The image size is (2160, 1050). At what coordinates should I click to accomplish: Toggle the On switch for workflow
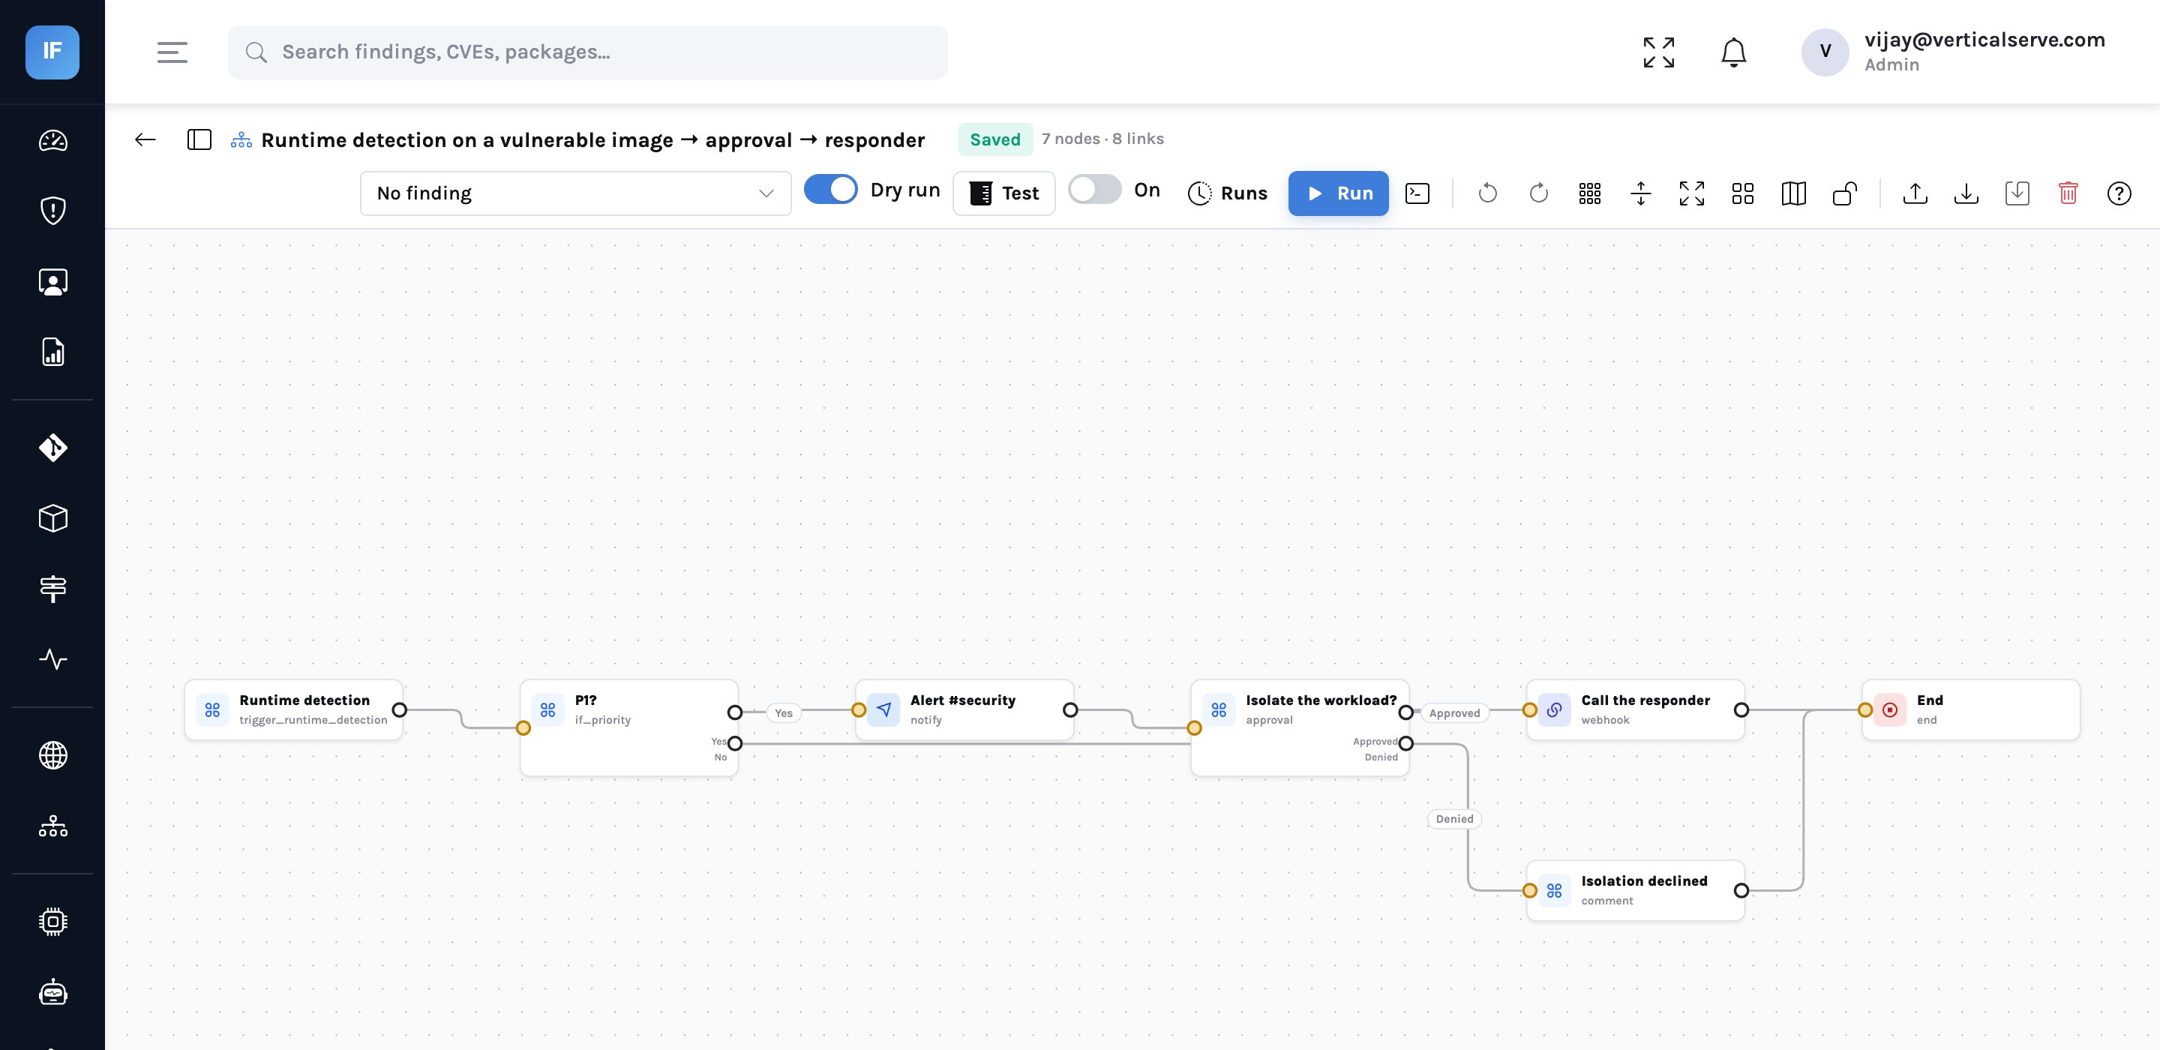point(1094,189)
